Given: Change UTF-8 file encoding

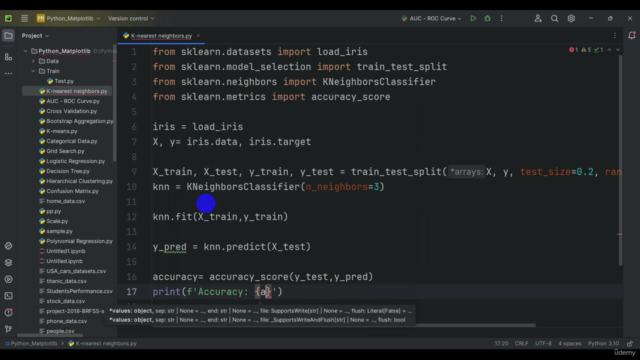Looking at the screenshot, I should coord(543,344).
